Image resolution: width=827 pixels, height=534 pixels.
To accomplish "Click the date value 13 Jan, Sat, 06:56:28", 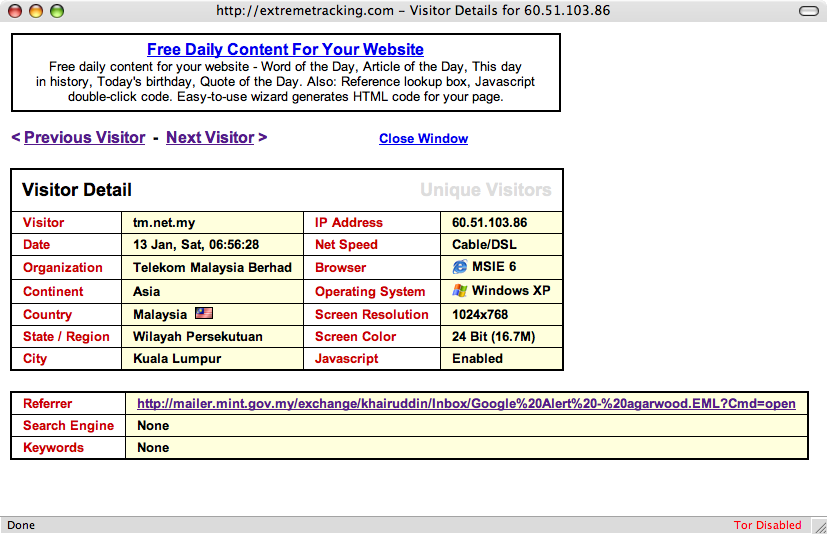I will (196, 245).
